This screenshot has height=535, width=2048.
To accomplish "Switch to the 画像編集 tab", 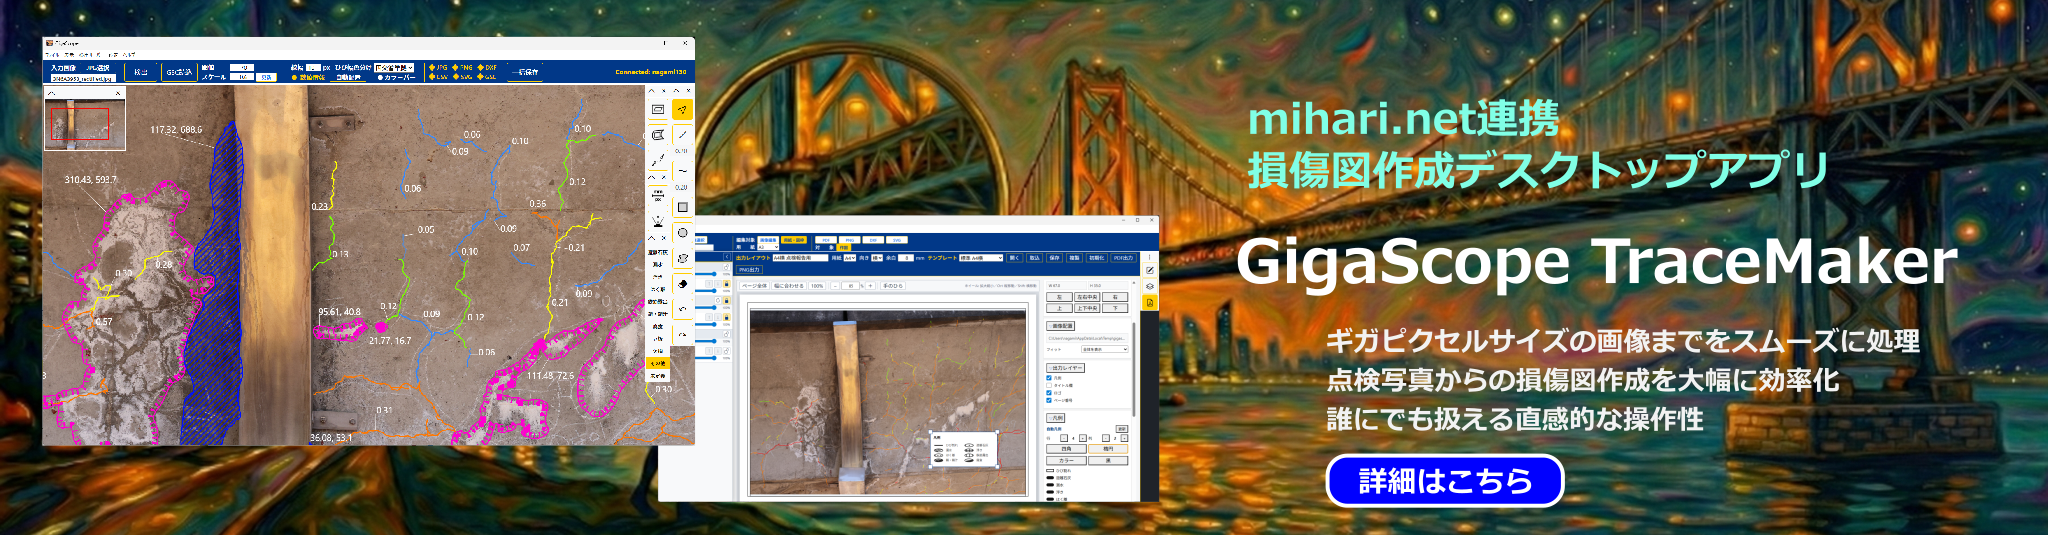I will coord(768,240).
